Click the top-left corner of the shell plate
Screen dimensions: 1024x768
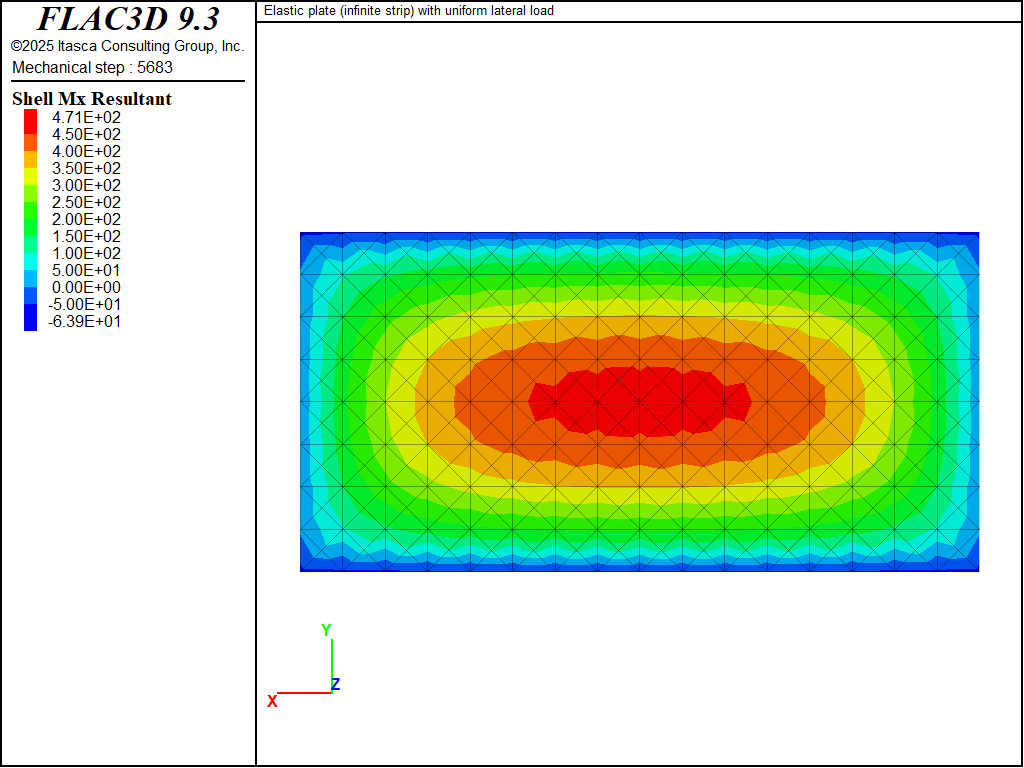tap(302, 234)
